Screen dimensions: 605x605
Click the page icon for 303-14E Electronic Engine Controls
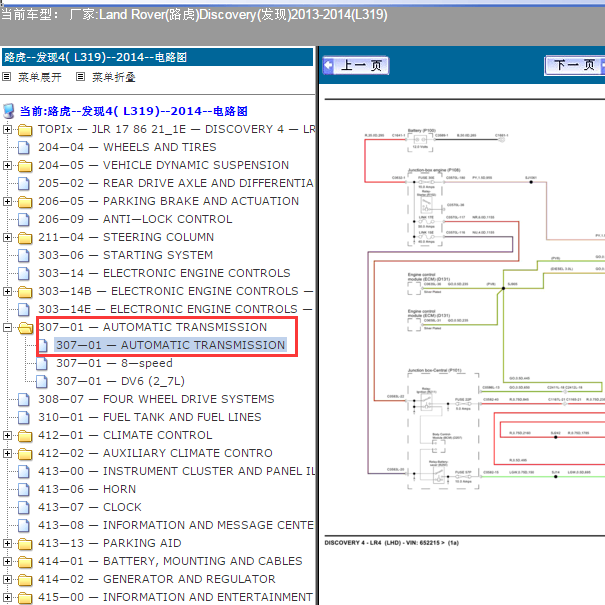[x=24, y=309]
